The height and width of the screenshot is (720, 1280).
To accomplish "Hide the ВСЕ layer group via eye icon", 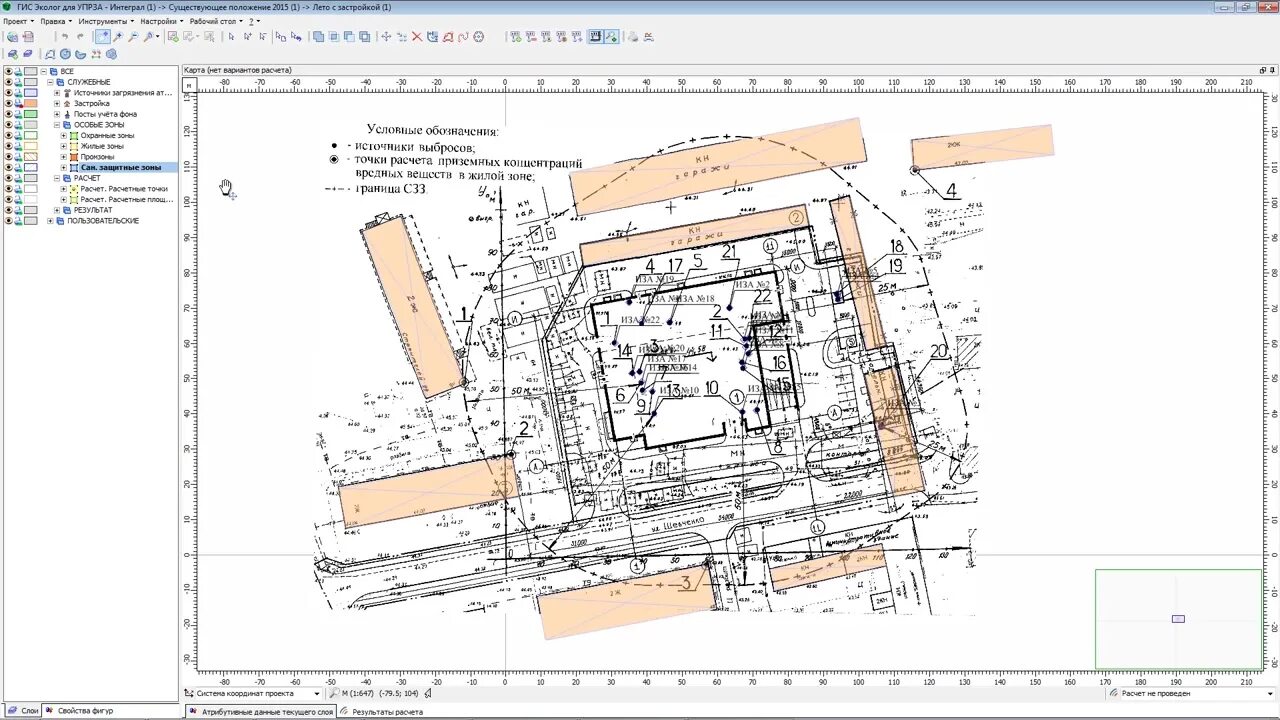I will click(x=8, y=71).
